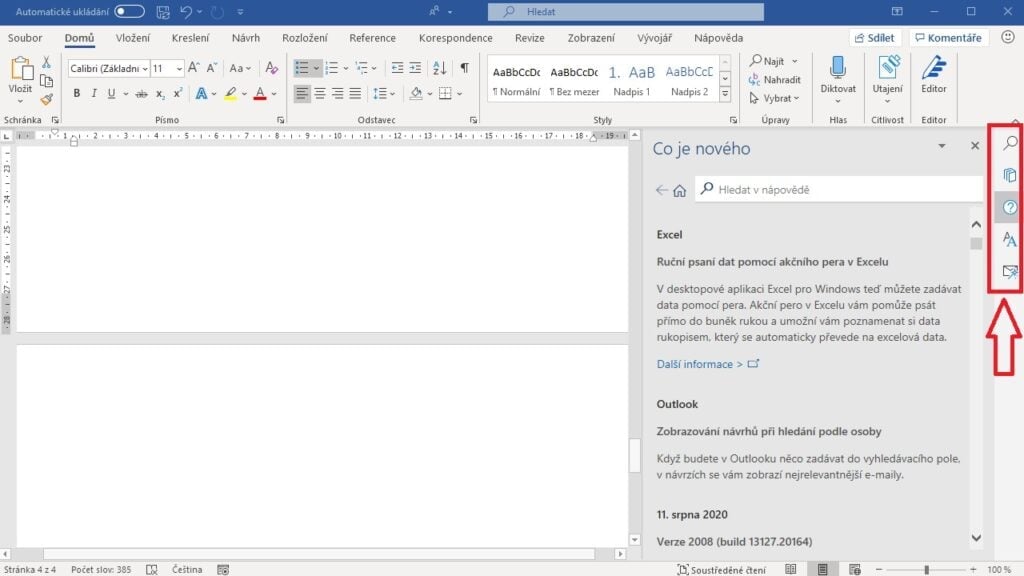This screenshot has height=576, width=1024.
Task: Open the Calibri font name dropdown
Action: (x=144, y=69)
